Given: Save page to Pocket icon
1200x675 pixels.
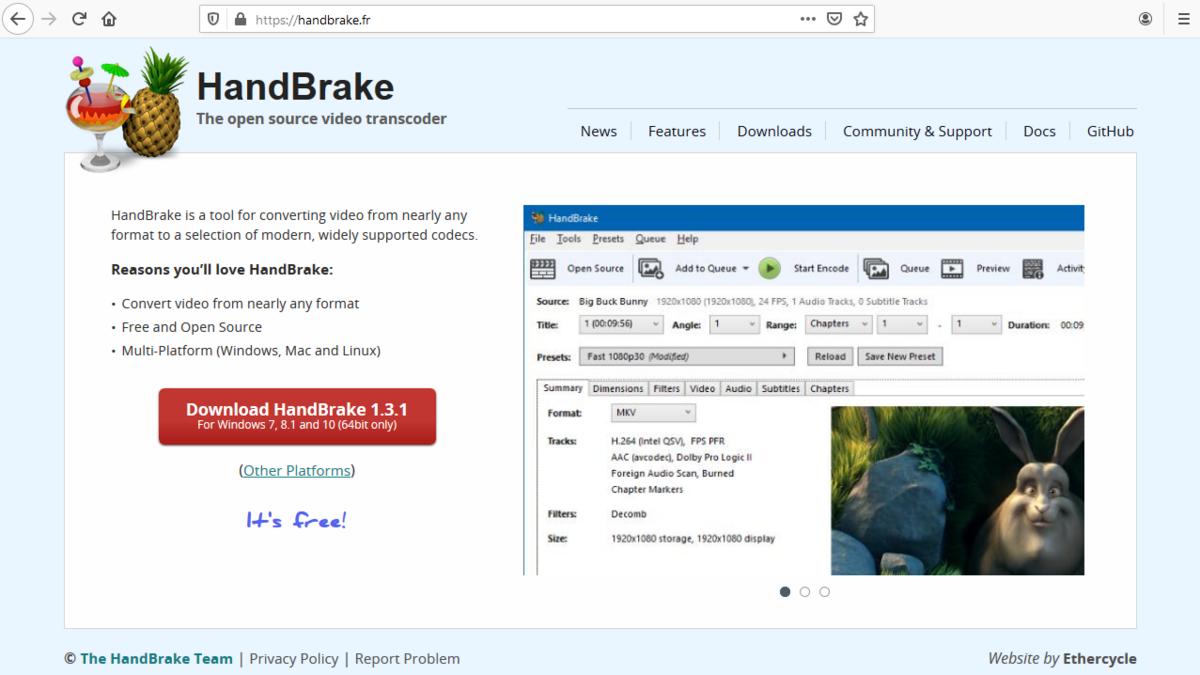Looking at the screenshot, I should [835, 19].
